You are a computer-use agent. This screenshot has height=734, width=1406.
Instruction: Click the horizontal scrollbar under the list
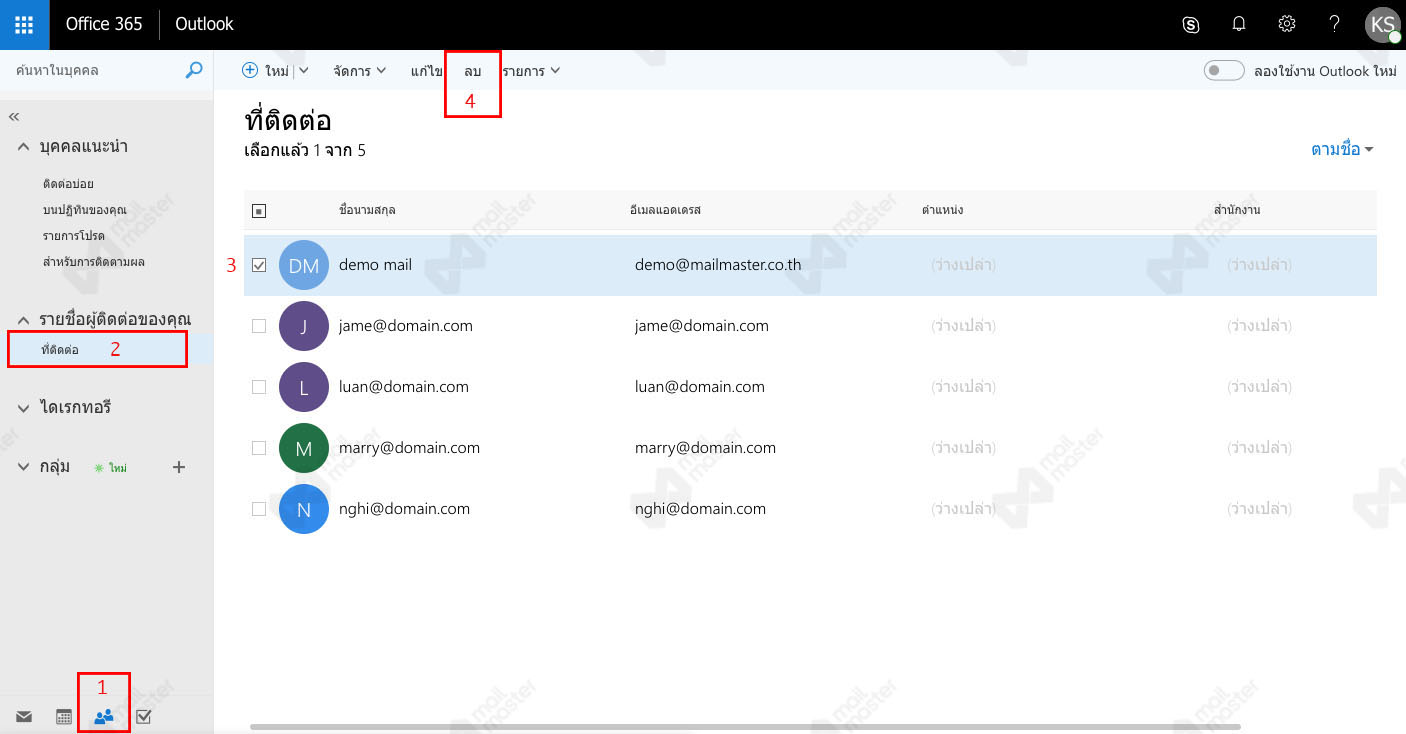click(x=745, y=727)
